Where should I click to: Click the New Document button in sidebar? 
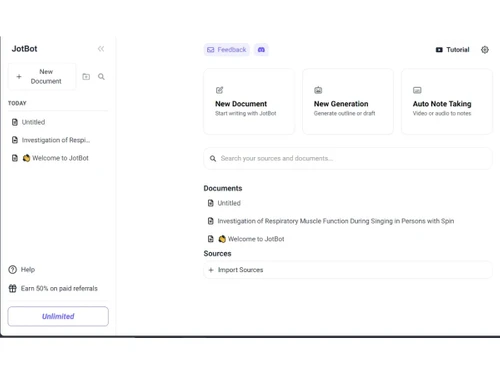(42, 76)
